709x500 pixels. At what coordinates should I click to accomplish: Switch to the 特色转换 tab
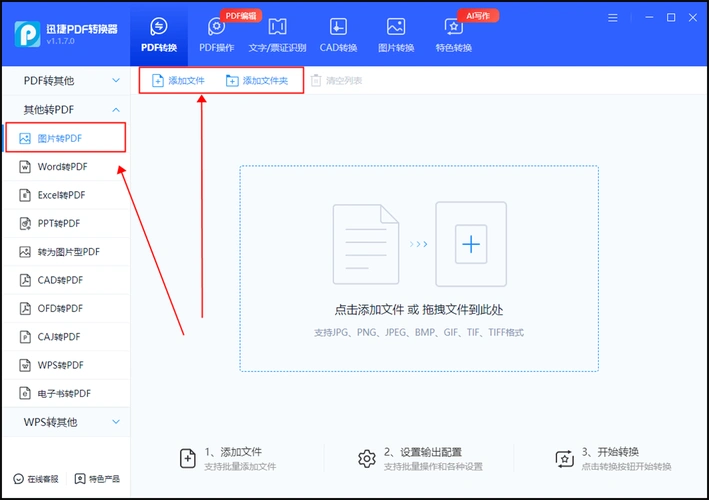454,35
